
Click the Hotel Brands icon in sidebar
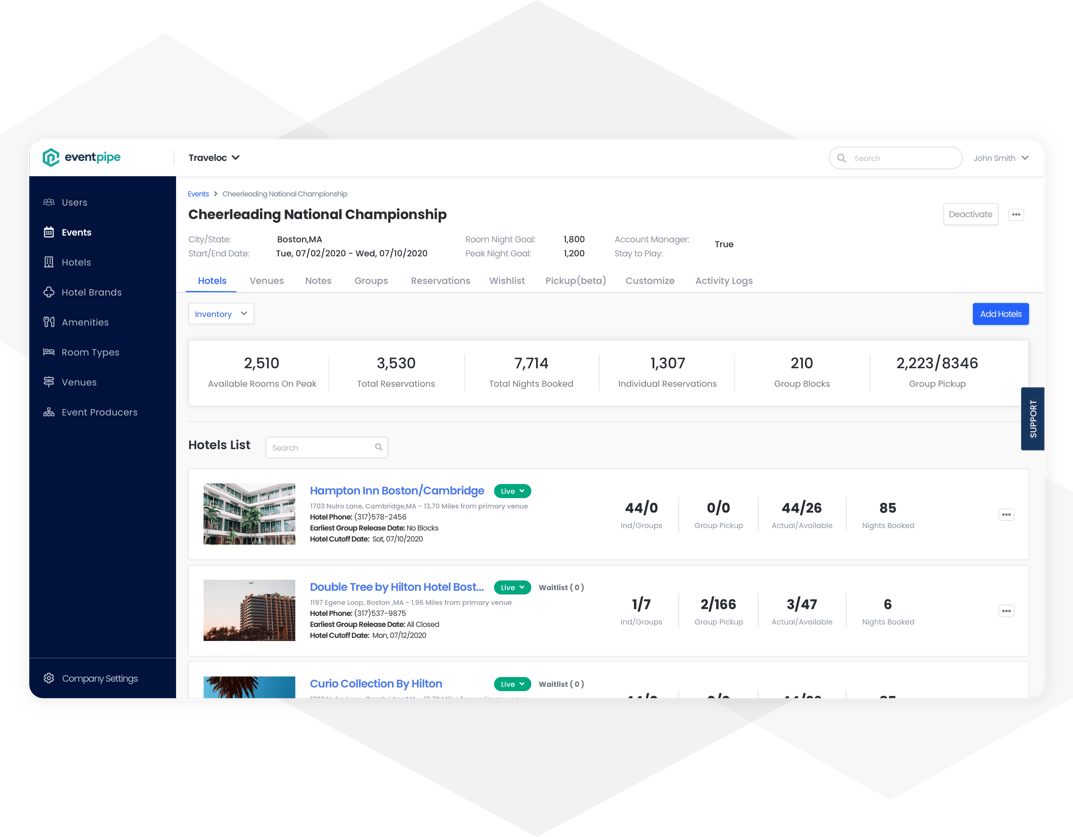(x=49, y=292)
